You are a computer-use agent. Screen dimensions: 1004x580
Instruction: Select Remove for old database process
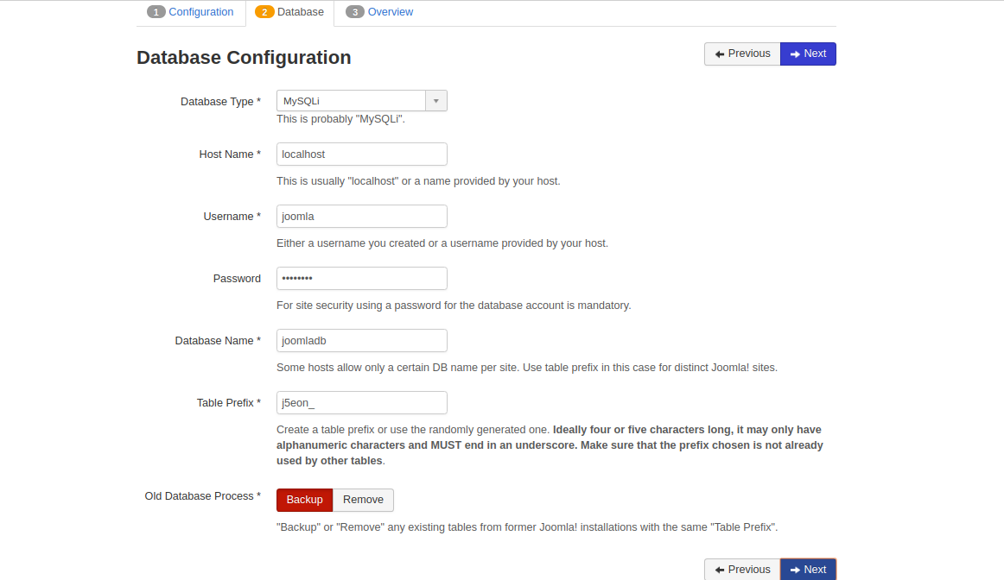[x=363, y=500]
